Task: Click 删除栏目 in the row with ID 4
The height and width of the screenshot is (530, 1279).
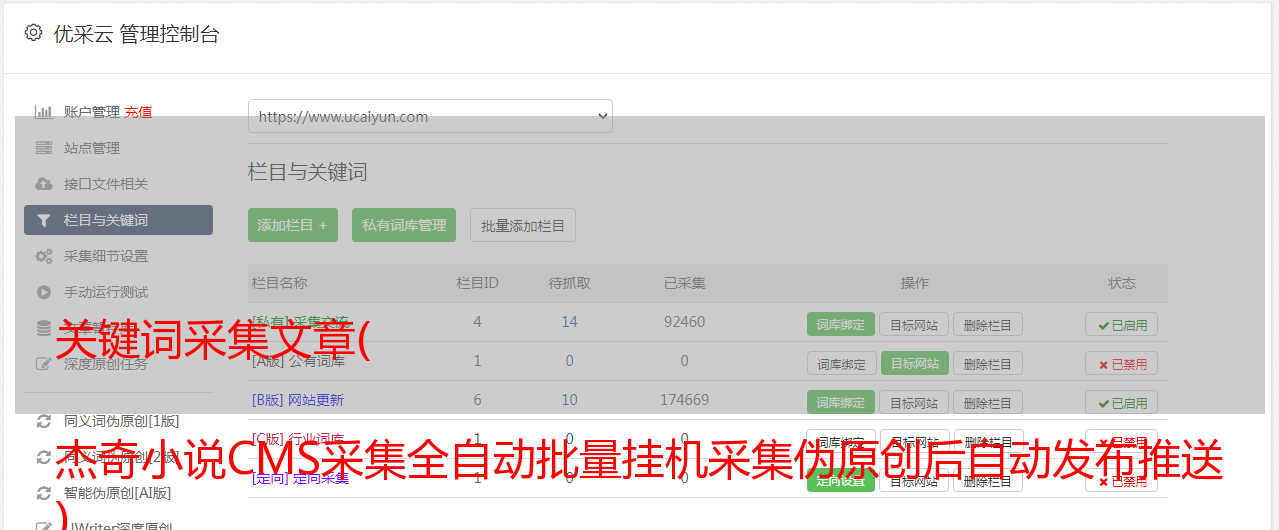Action: [988, 324]
